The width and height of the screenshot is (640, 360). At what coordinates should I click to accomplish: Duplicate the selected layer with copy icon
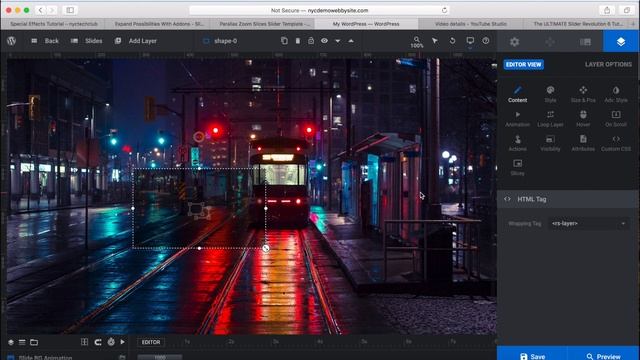[284, 40]
